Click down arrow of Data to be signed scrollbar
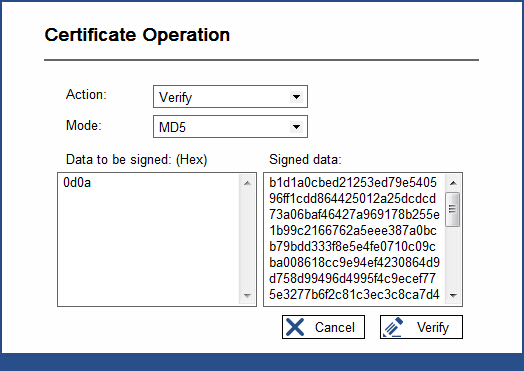Image resolution: width=524 pixels, height=371 pixels. pyautogui.click(x=247, y=295)
